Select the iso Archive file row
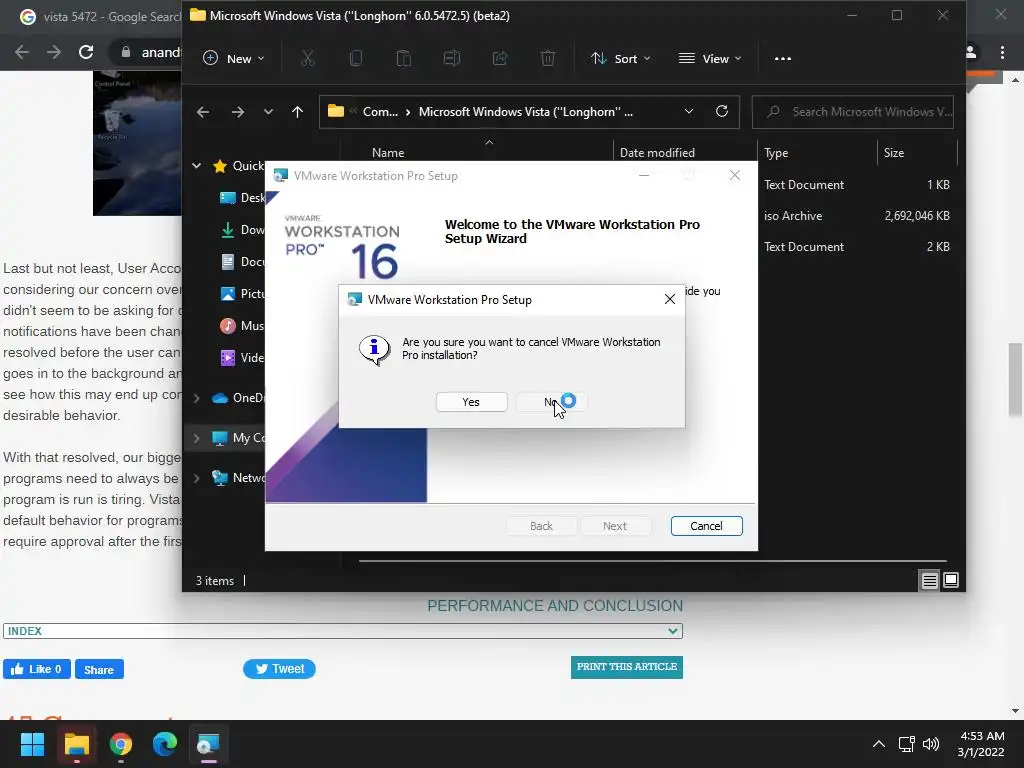 coord(857,216)
